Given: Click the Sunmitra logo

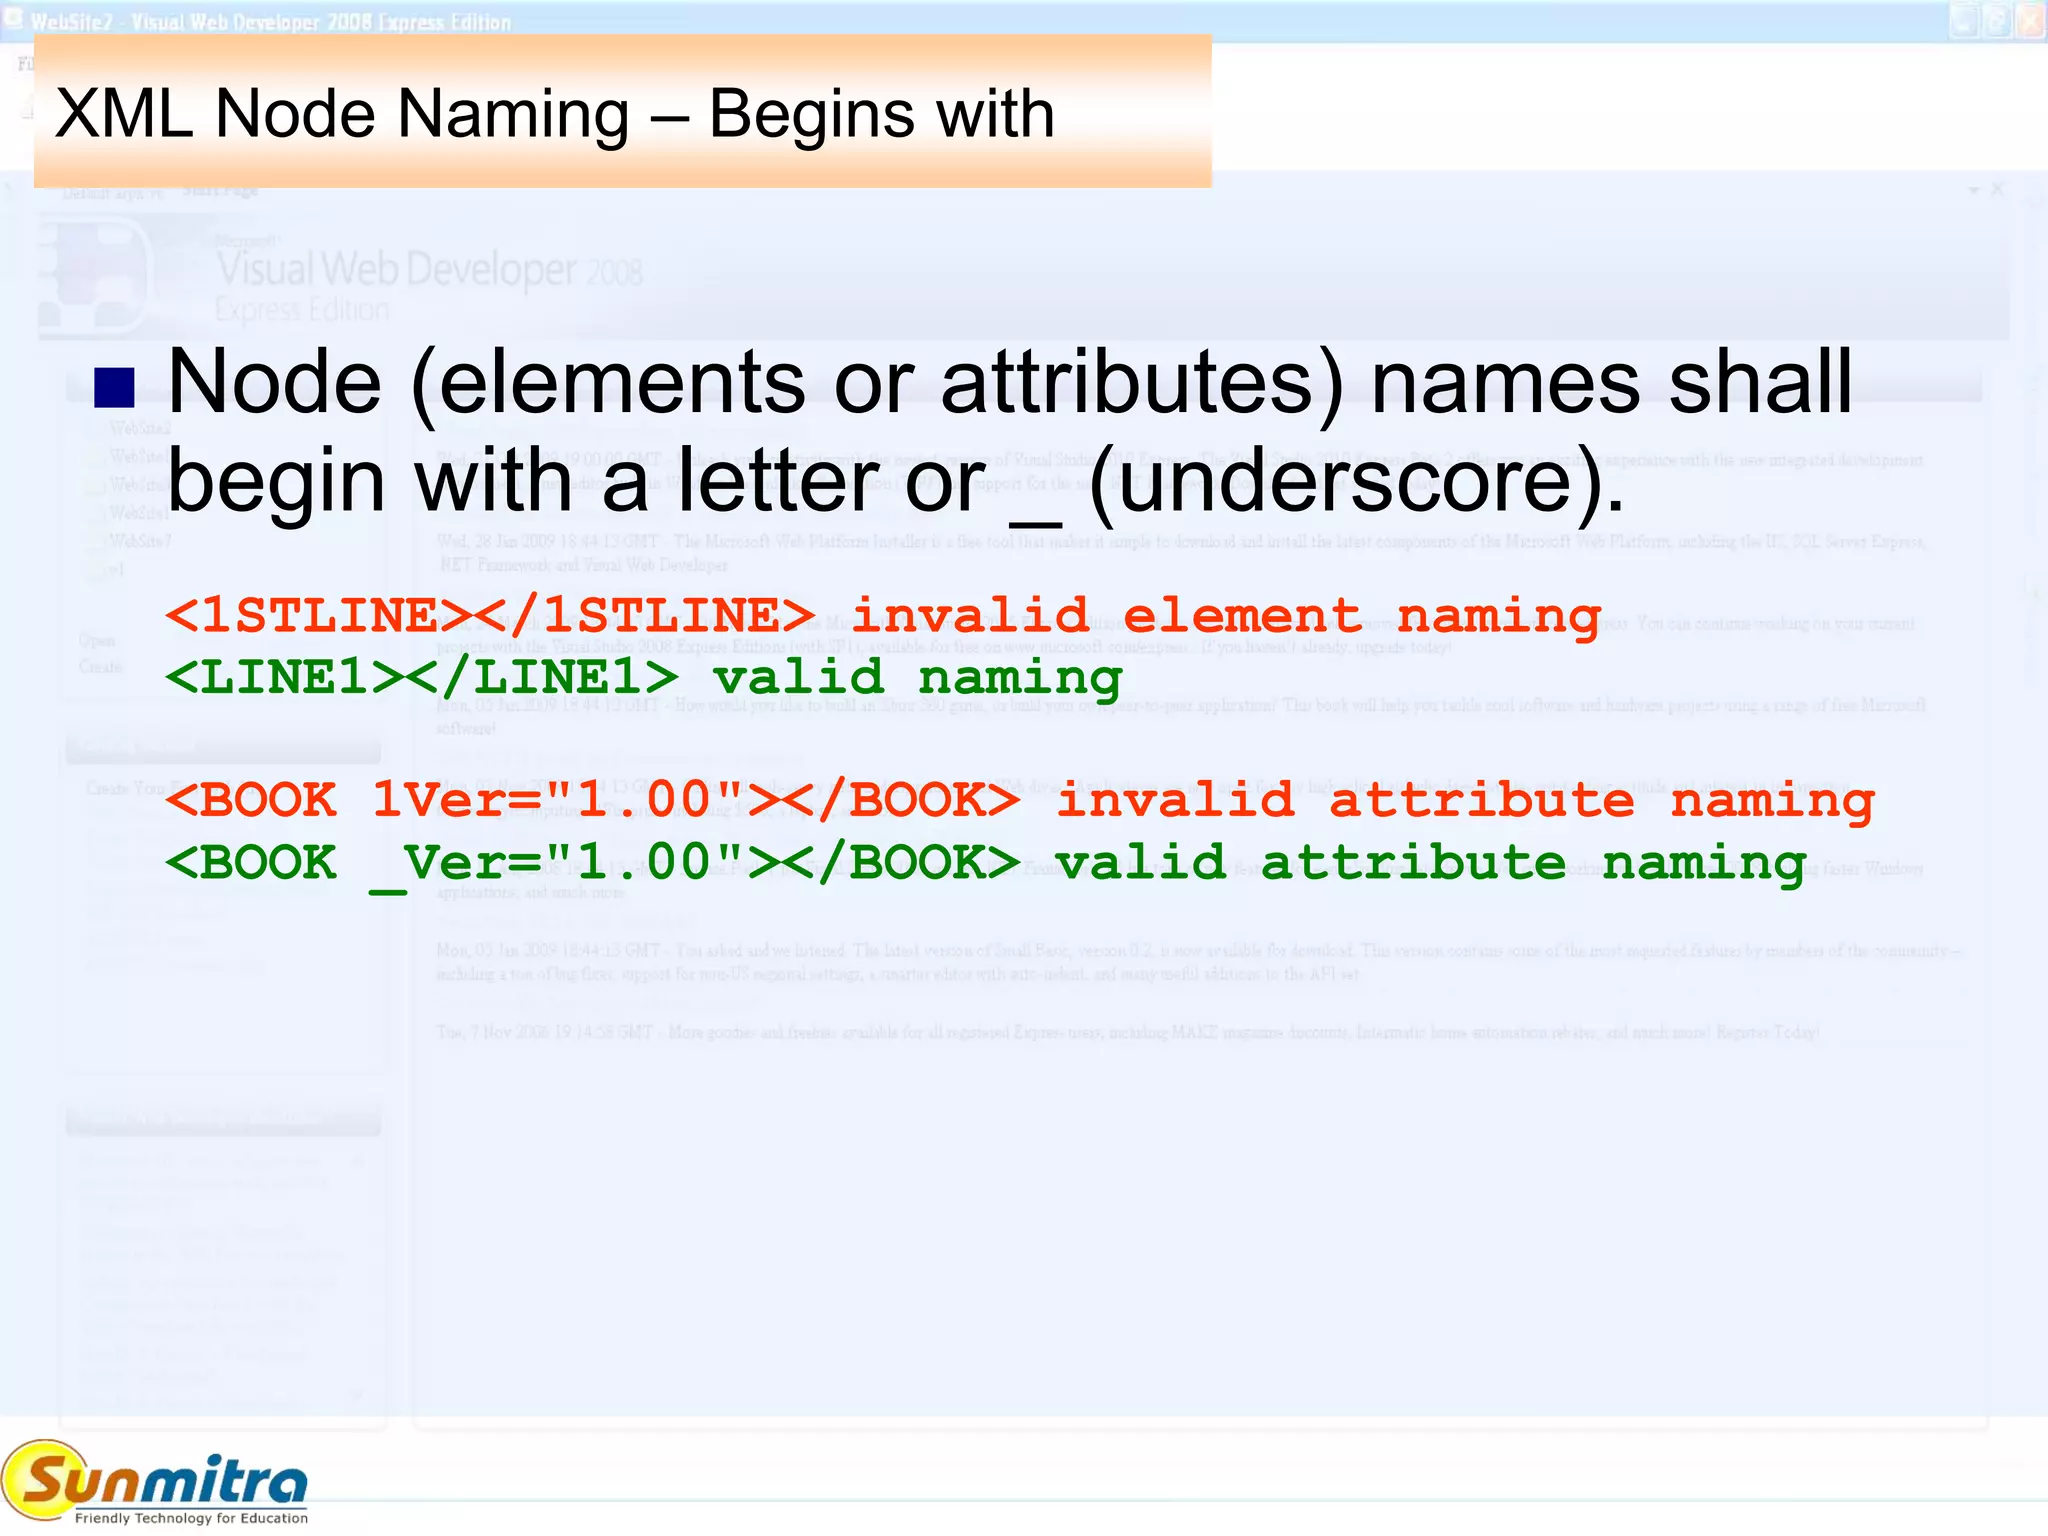Looking at the screenshot, I should pyautogui.click(x=156, y=1482).
